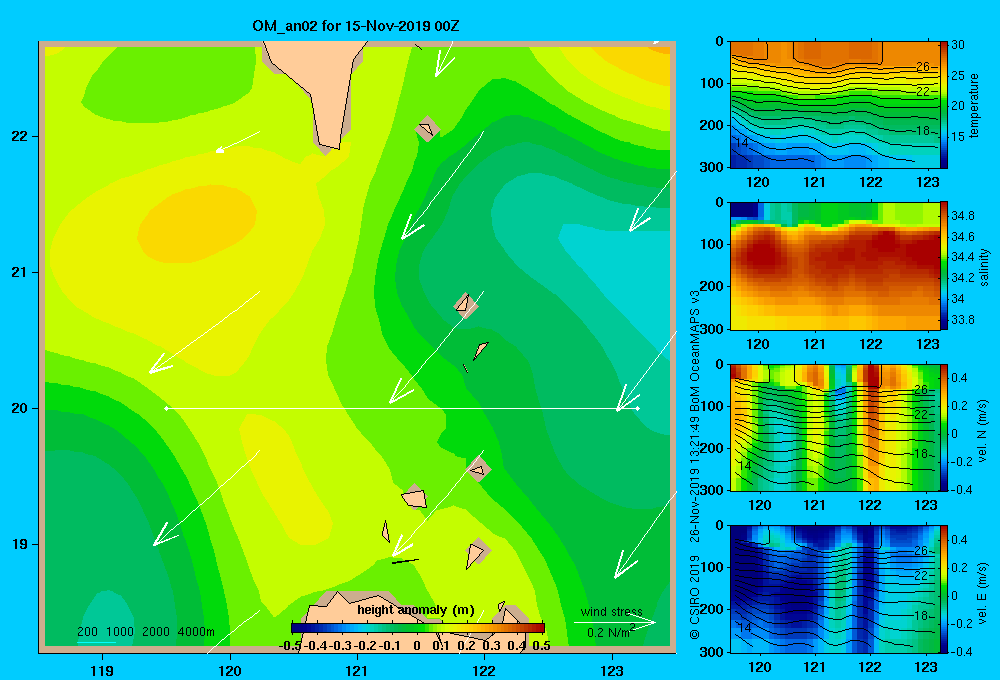Click the vel. E color scale bar
The width and height of the screenshot is (1000, 680).
[x=944, y=589]
